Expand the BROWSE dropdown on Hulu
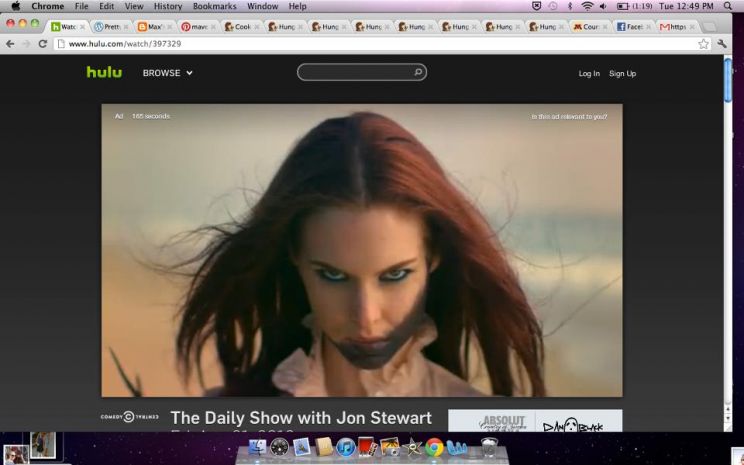This screenshot has height=465, width=744. [x=167, y=73]
